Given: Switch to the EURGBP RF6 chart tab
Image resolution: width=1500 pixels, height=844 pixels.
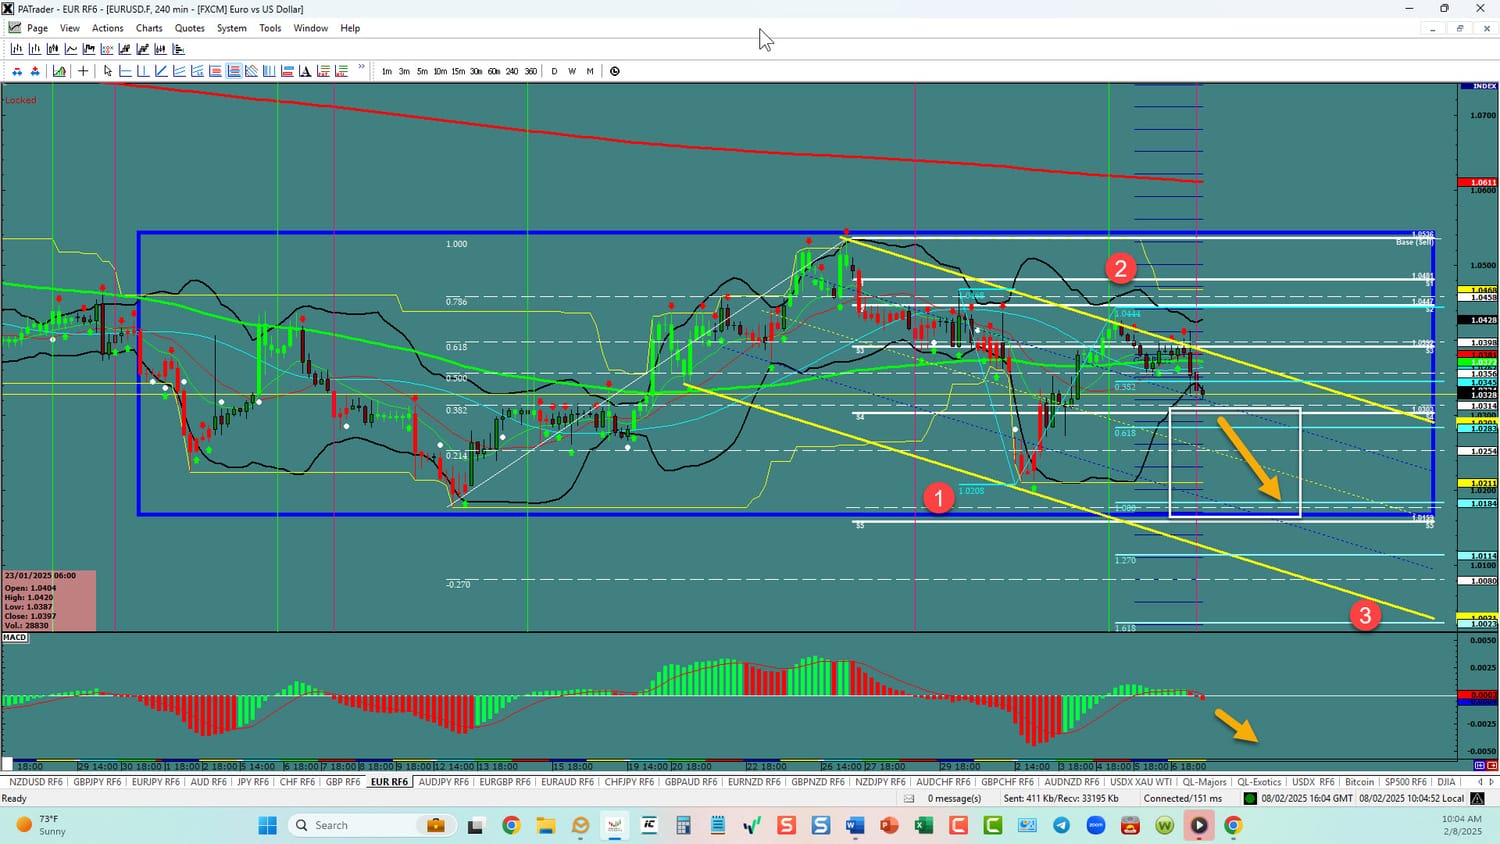Looking at the screenshot, I should click(x=505, y=782).
